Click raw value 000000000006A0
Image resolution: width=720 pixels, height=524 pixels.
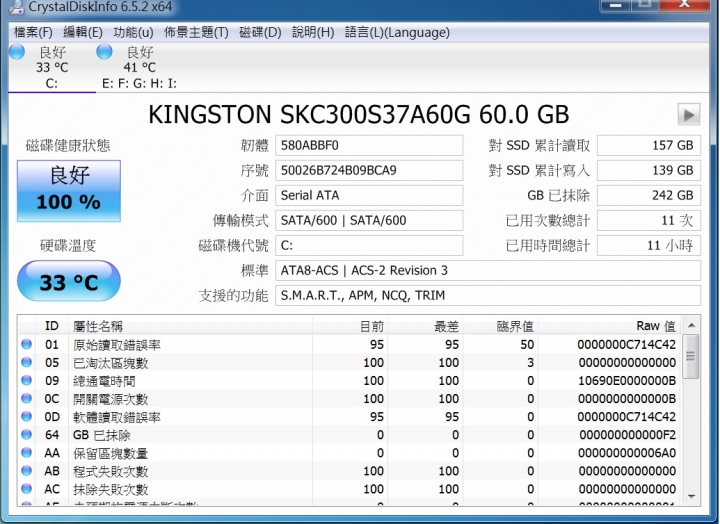627,453
